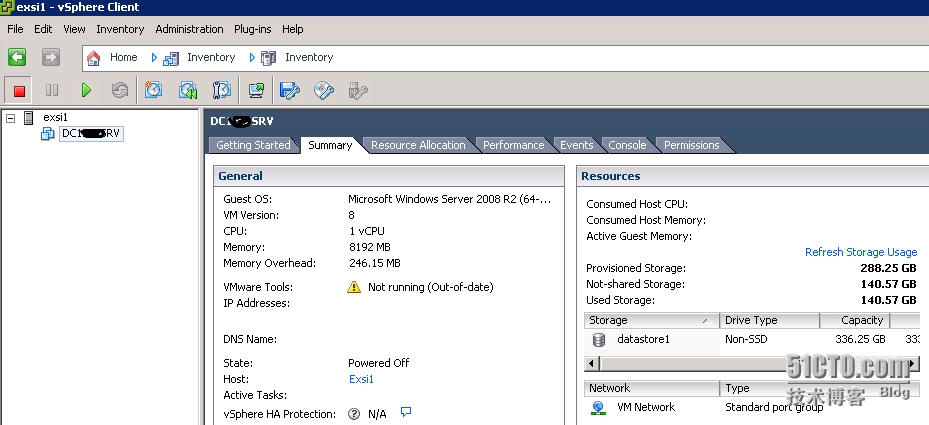Image resolution: width=929 pixels, height=425 pixels.
Task: Click the second Inventory breadcrumb
Action: (309, 57)
